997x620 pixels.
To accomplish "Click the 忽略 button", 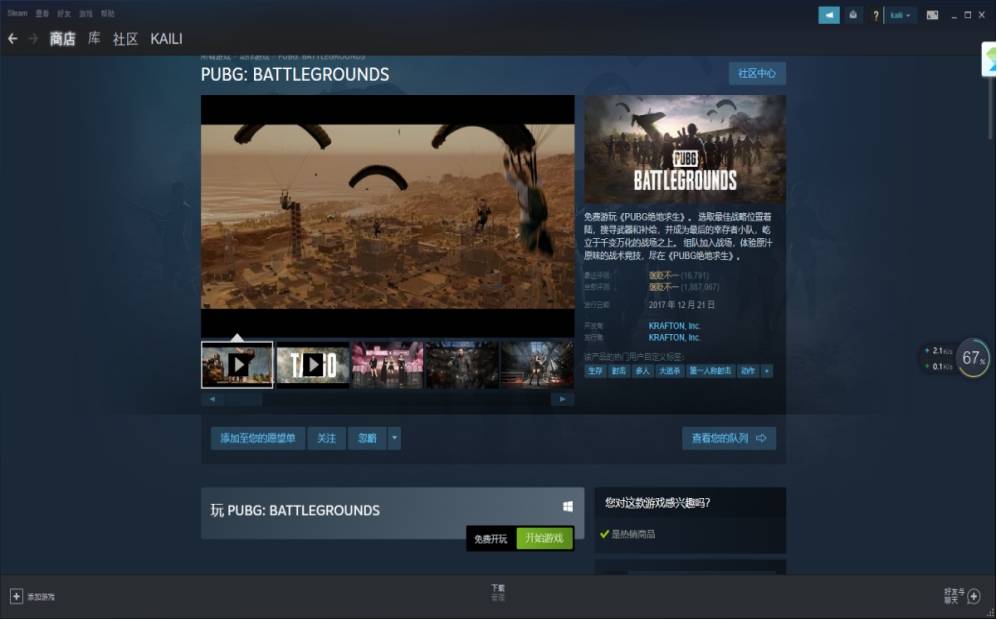I will [x=367, y=438].
